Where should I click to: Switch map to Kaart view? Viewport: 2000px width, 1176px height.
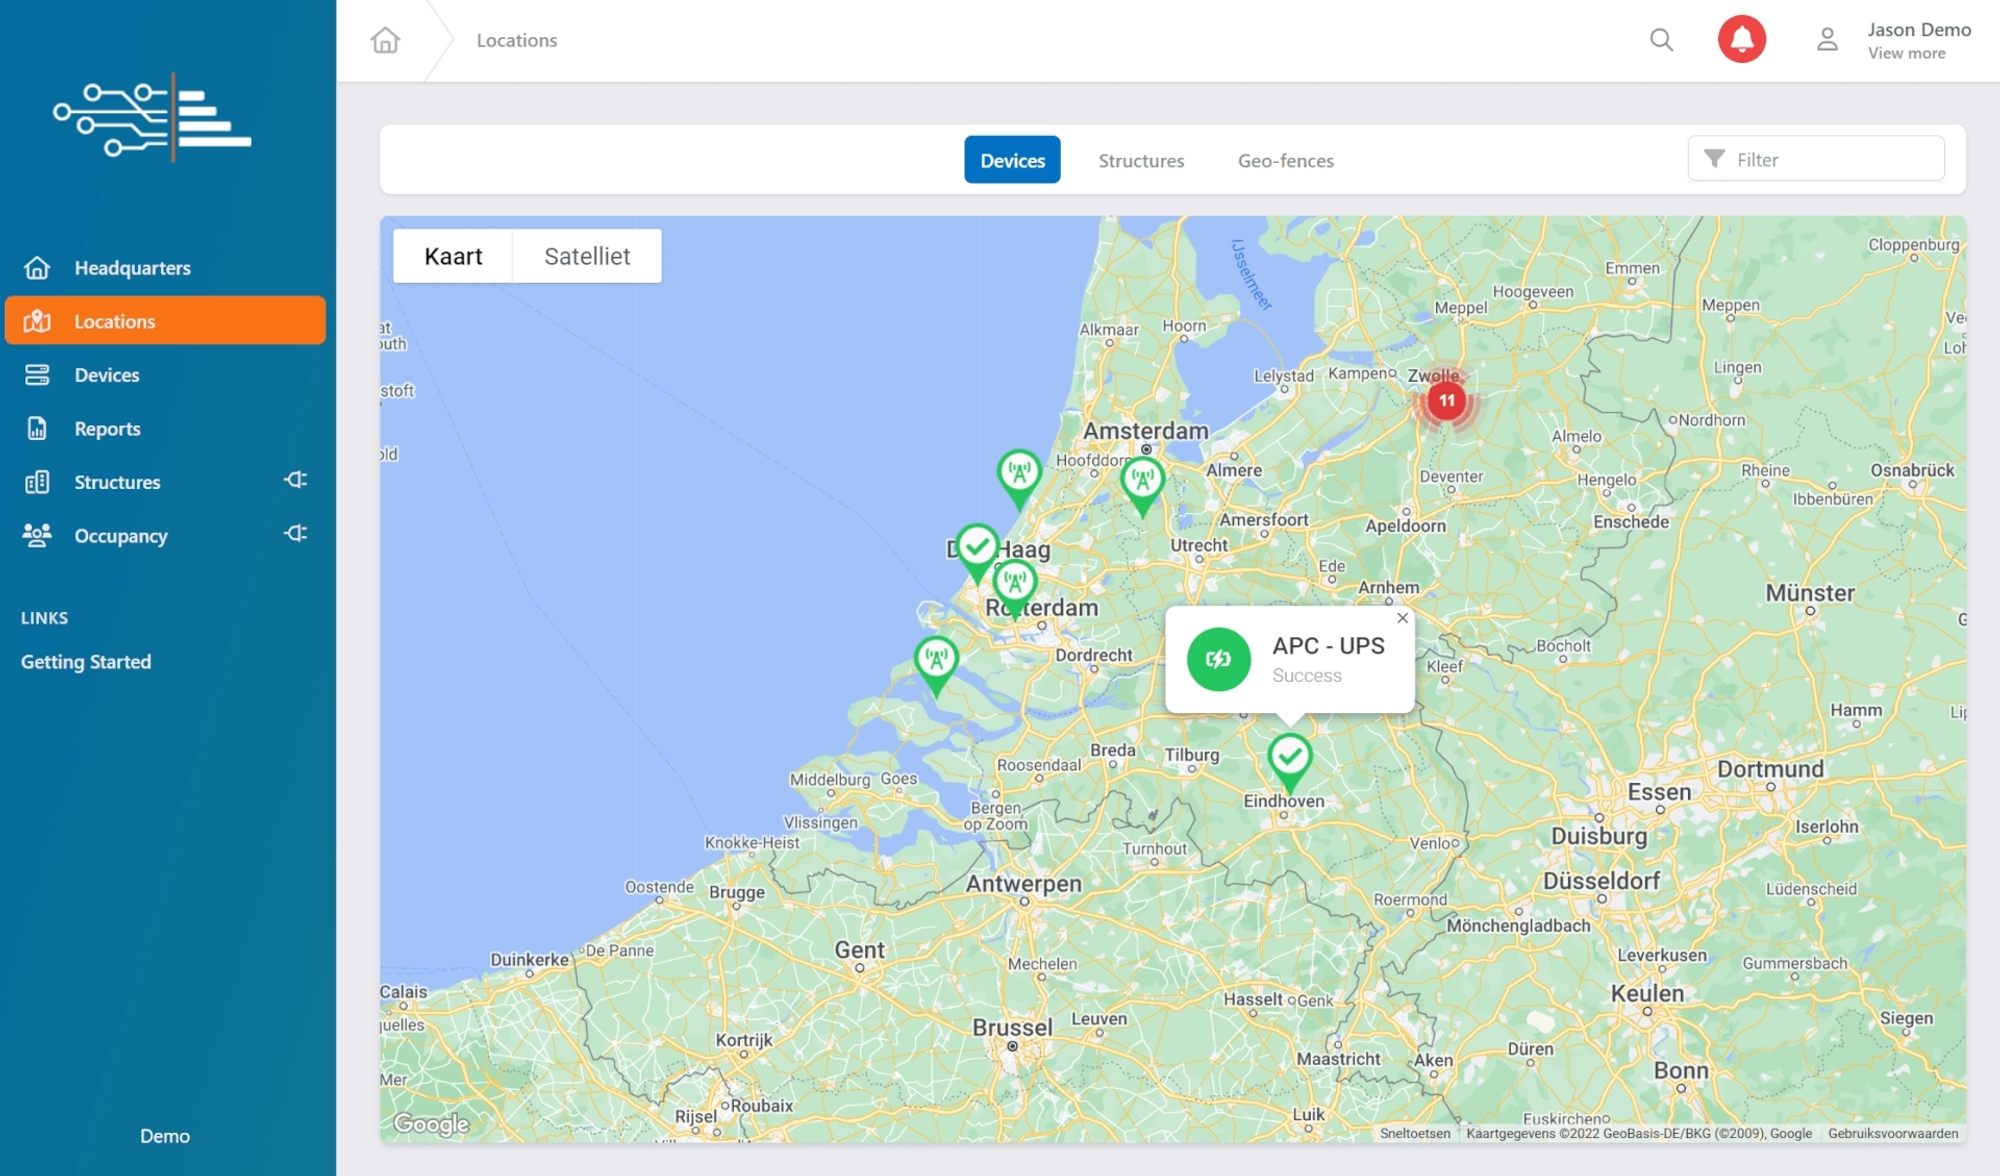pyautogui.click(x=453, y=256)
